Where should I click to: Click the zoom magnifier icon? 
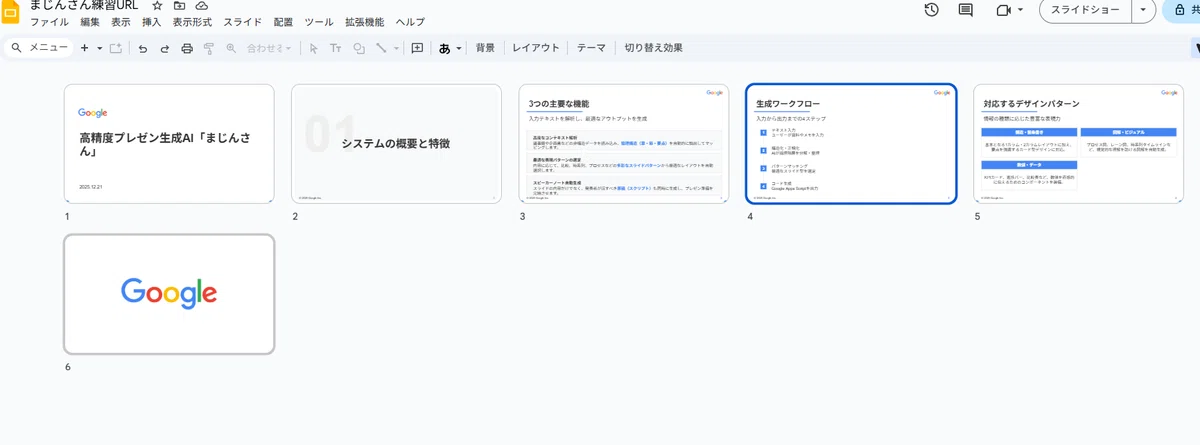231,48
